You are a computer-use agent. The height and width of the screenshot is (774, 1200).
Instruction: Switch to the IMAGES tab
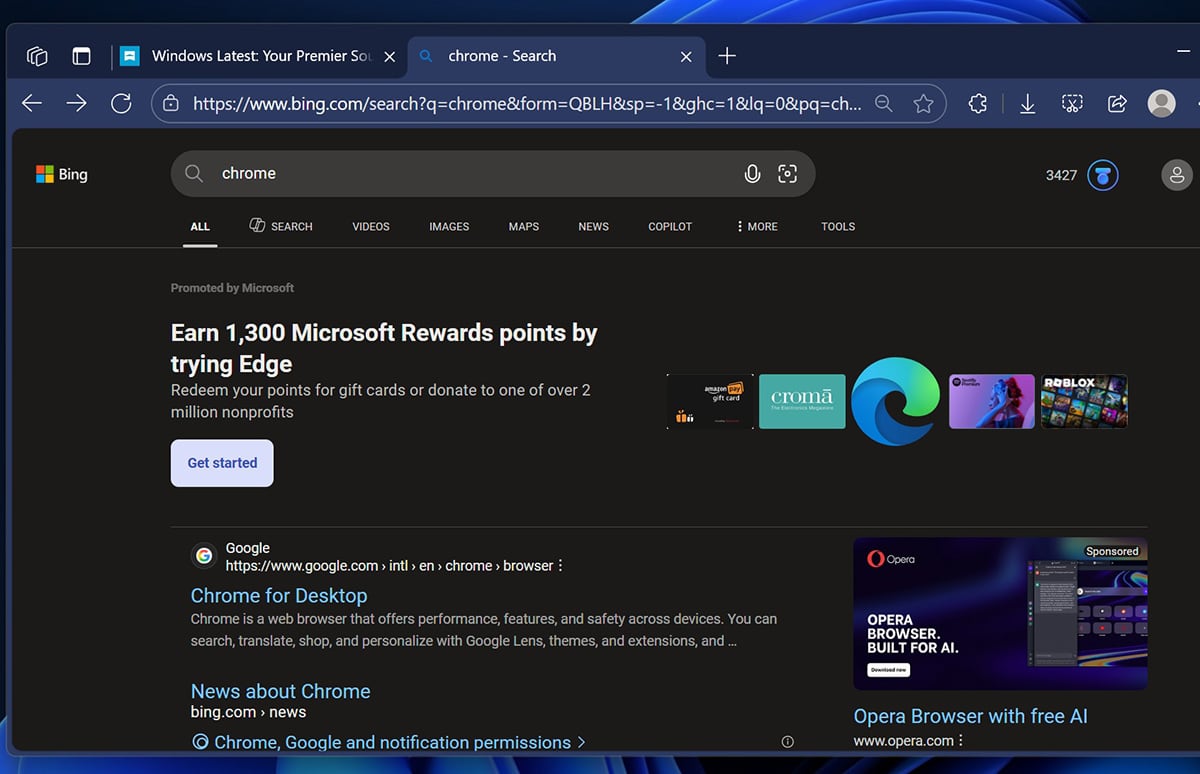click(x=448, y=226)
